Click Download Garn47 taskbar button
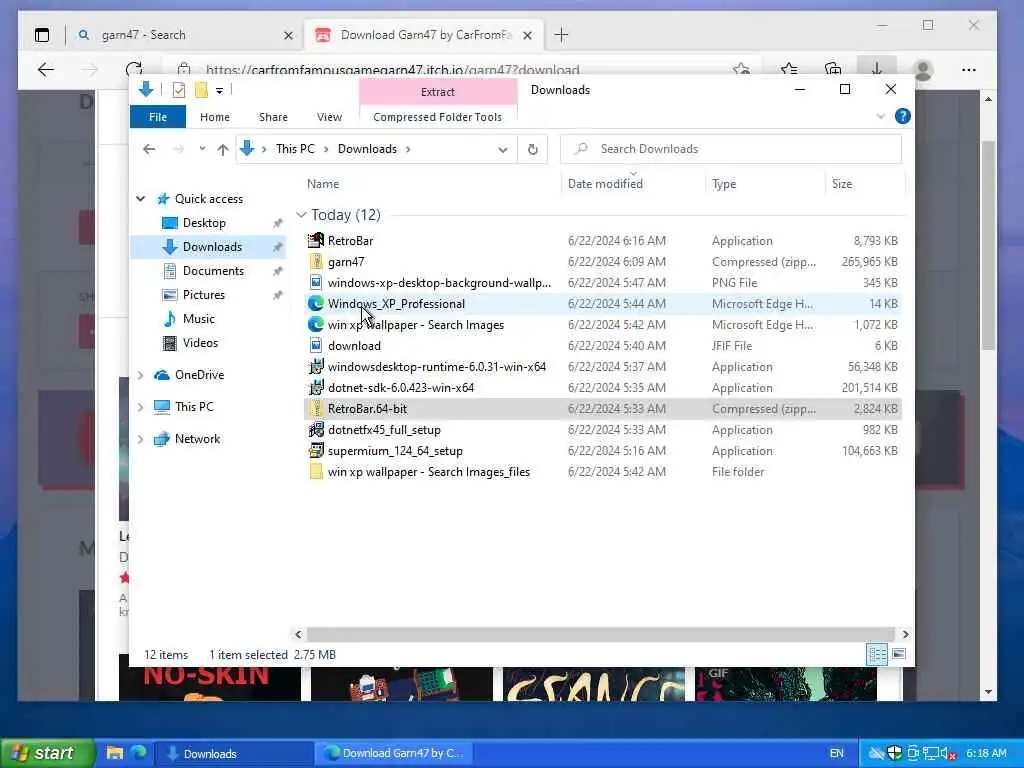 coord(394,754)
